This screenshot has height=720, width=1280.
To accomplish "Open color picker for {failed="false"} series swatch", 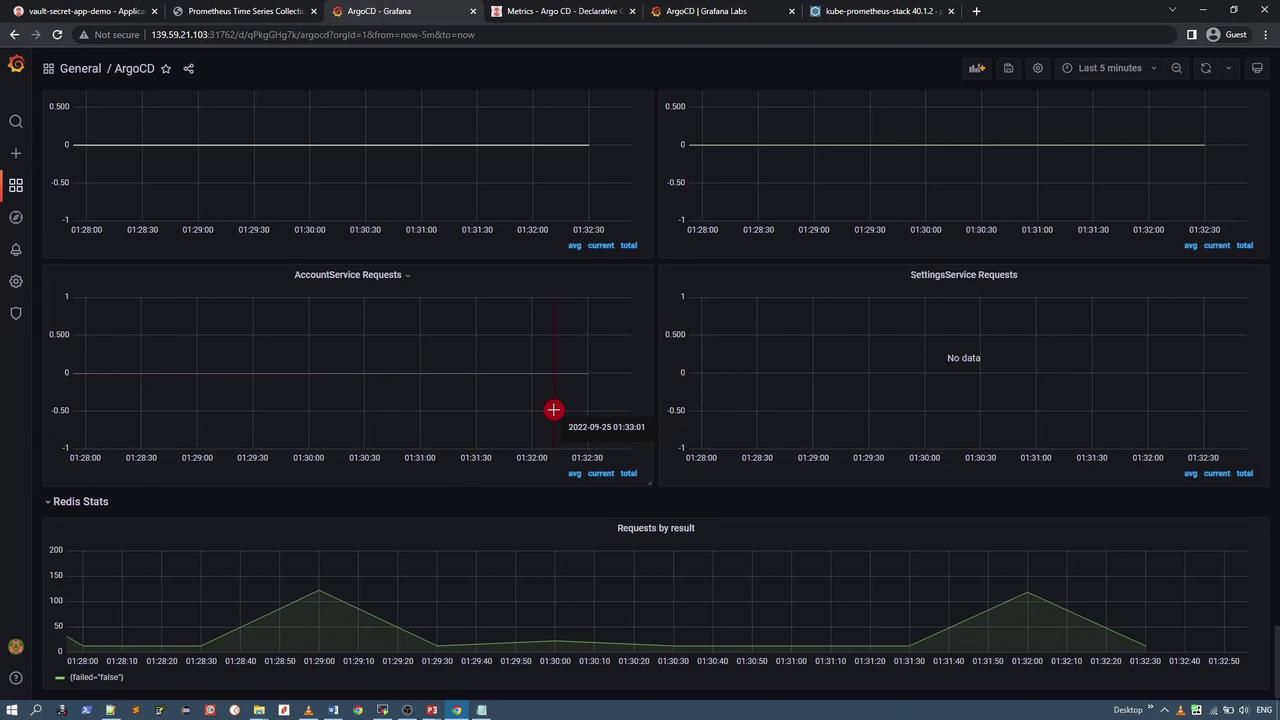I will (x=60, y=678).
